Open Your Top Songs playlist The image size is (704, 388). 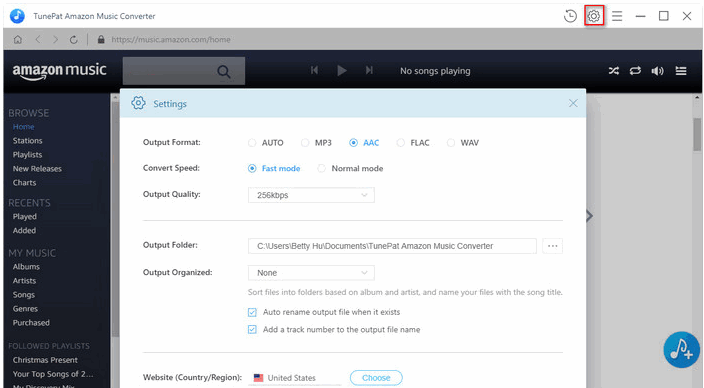tap(53, 374)
